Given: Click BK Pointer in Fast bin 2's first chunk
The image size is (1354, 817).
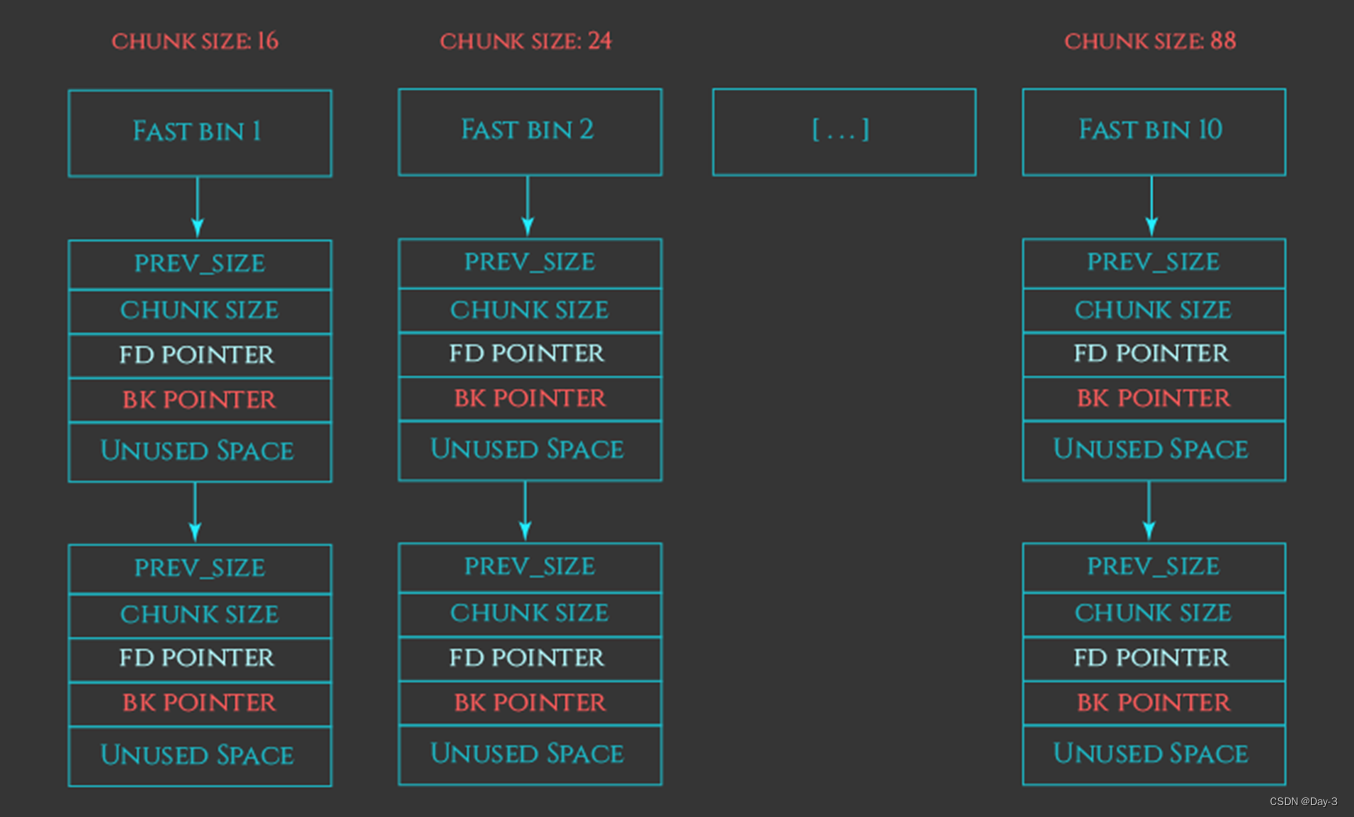Looking at the screenshot, I should 529,398.
